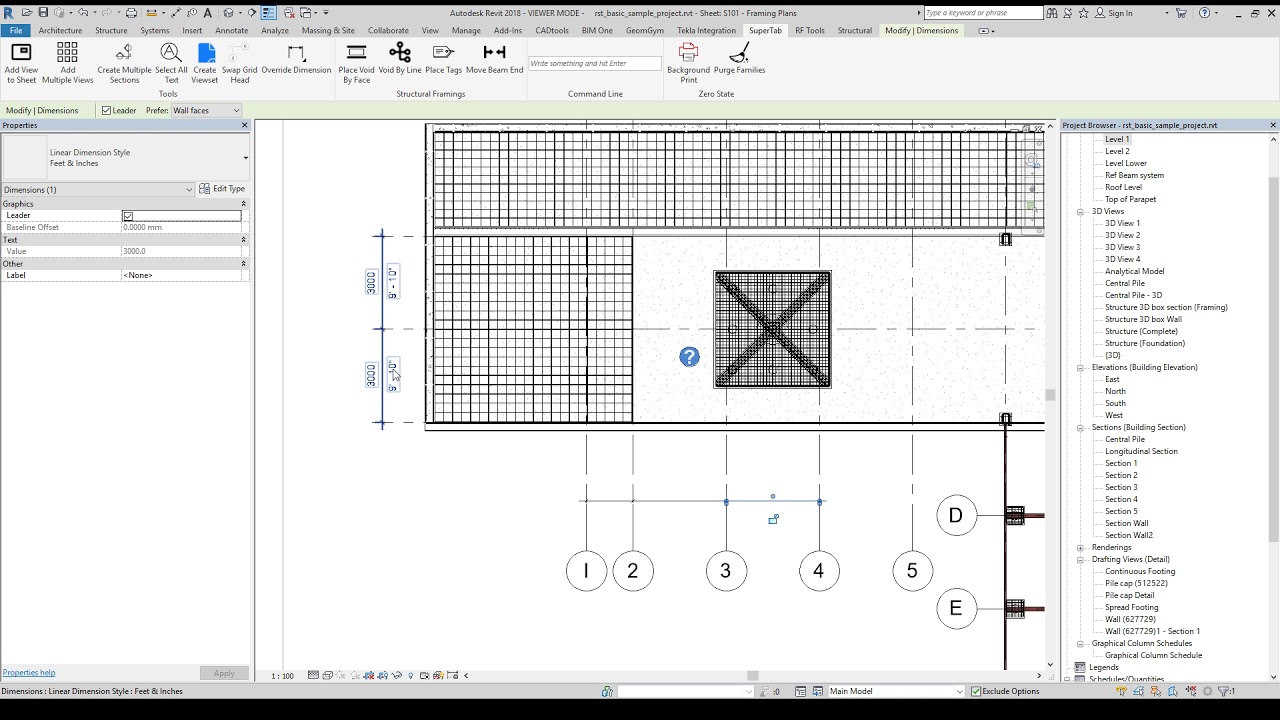1280x720 pixels.
Task: Click Sign In in the title bar
Action: pyautogui.click(x=1120, y=13)
